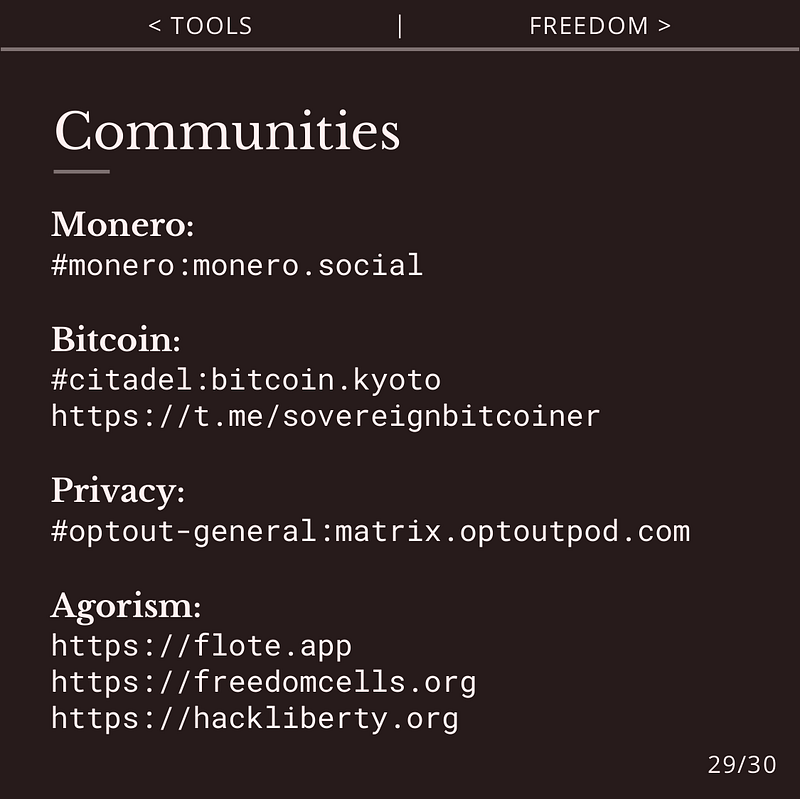Click the short underline beneath Communities
The width and height of the screenshot is (800, 799).
pos(82,171)
